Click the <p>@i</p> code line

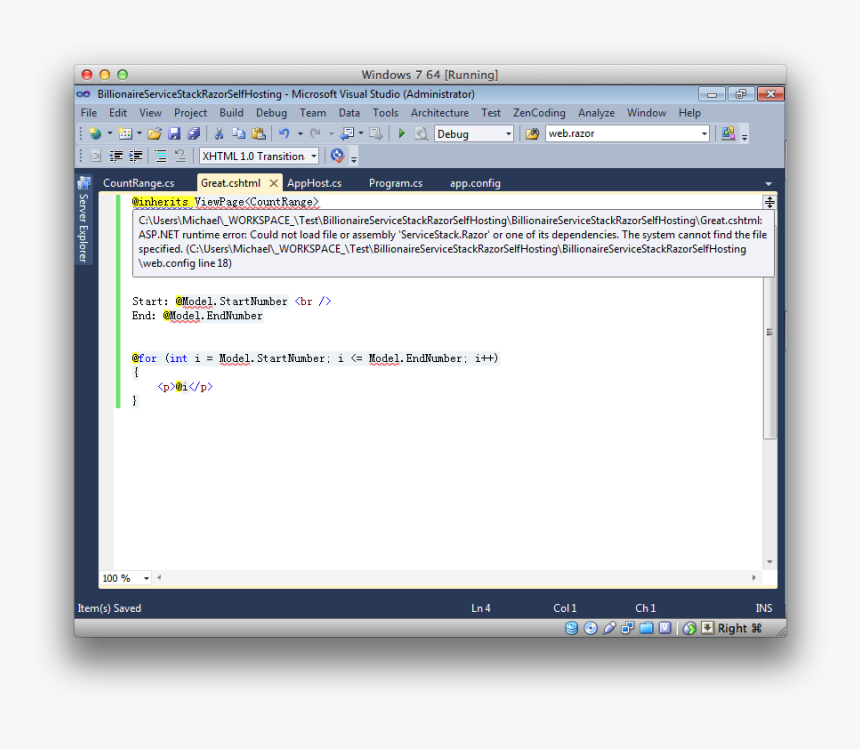point(185,387)
